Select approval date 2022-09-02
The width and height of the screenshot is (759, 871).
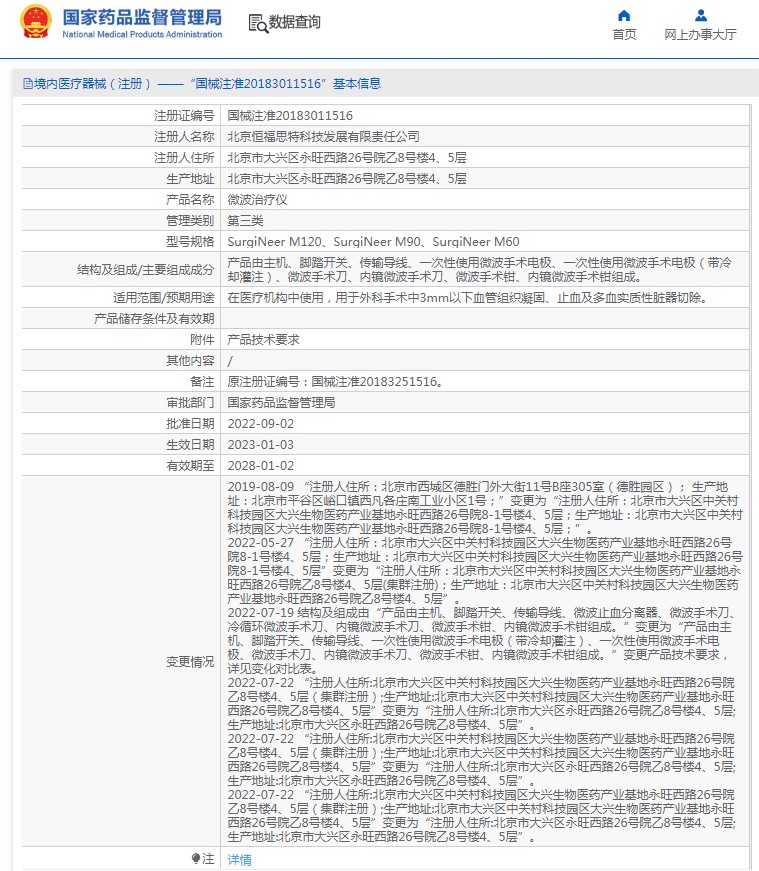(x=261, y=424)
